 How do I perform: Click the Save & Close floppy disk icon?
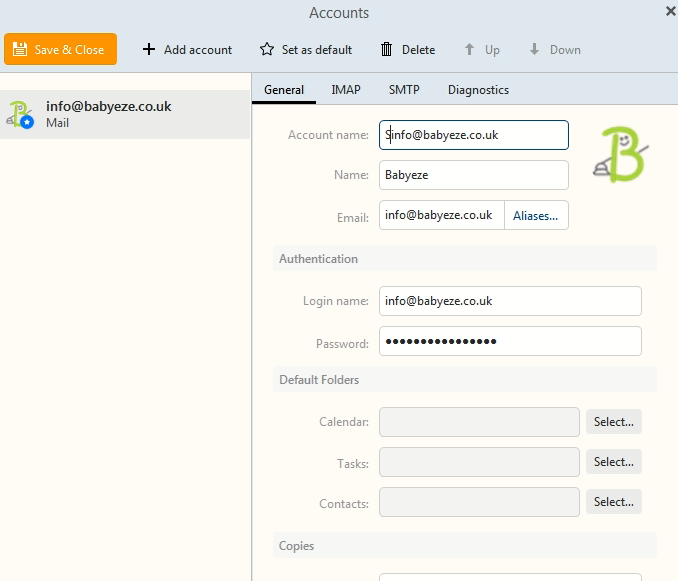pos(20,49)
